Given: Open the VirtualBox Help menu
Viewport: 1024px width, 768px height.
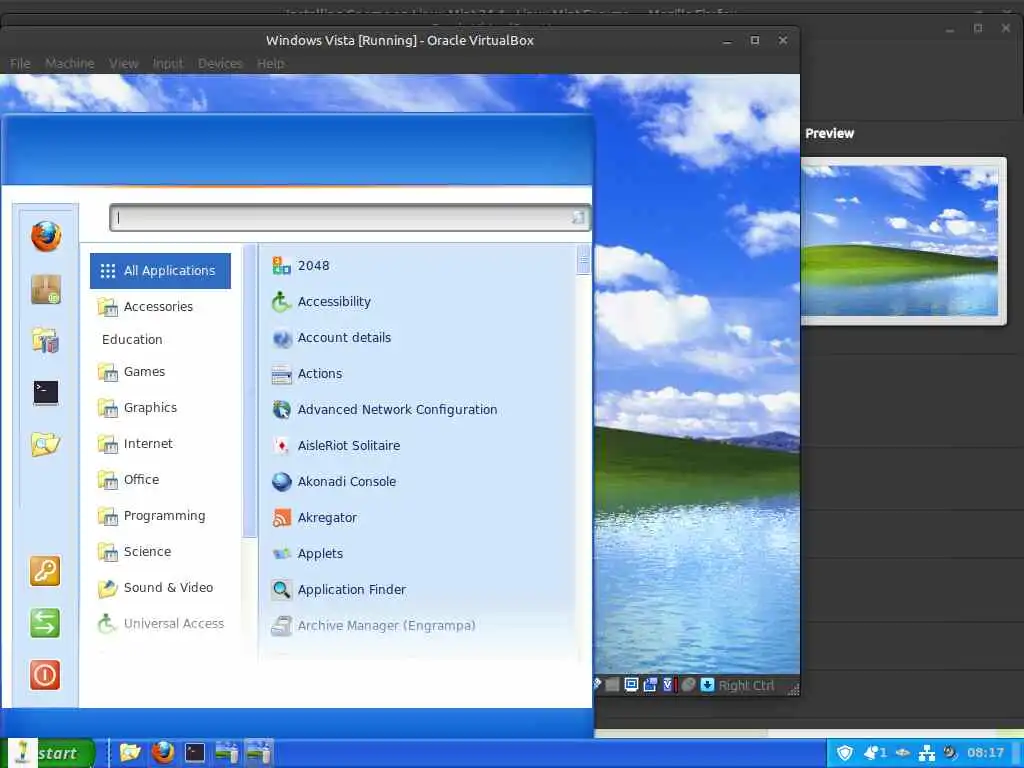Looking at the screenshot, I should 270,63.
